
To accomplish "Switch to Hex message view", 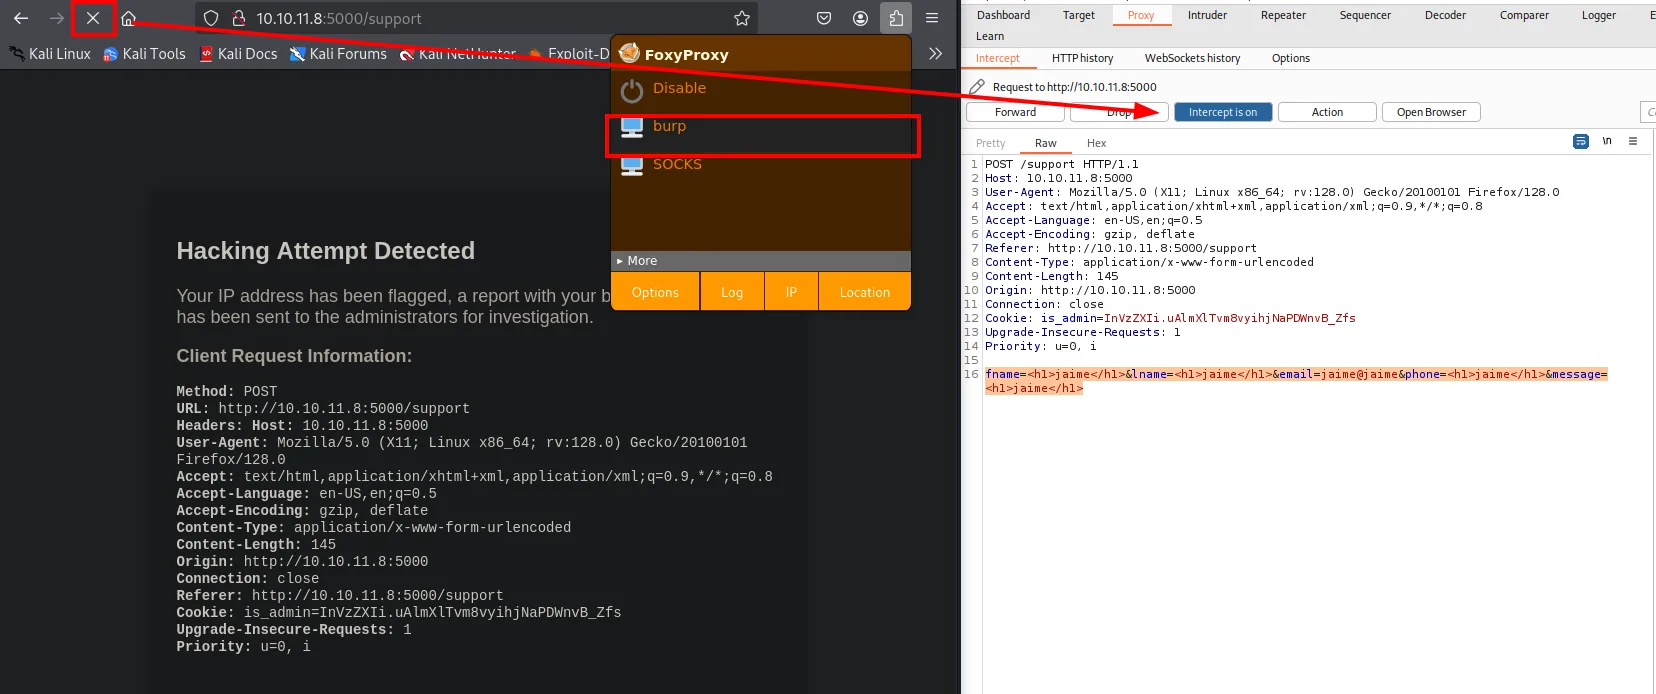I will pyautogui.click(x=1096, y=143).
